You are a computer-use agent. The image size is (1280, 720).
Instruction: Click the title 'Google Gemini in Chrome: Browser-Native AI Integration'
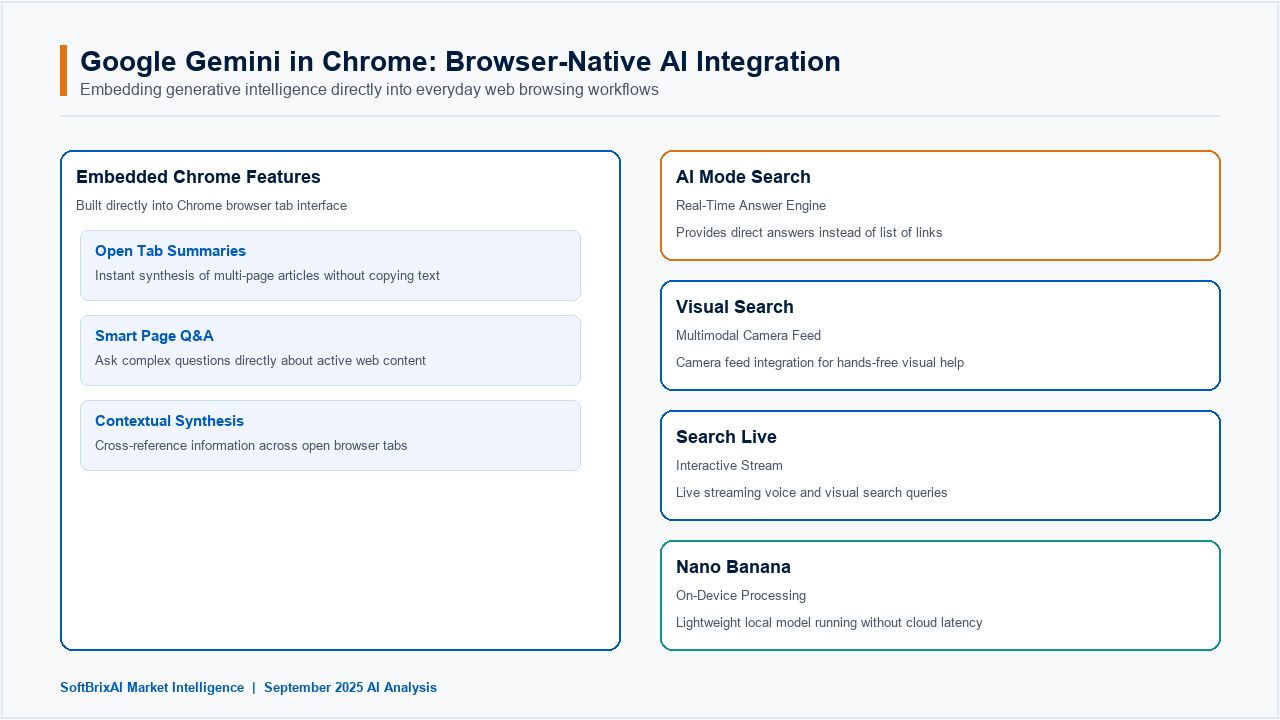coord(460,61)
